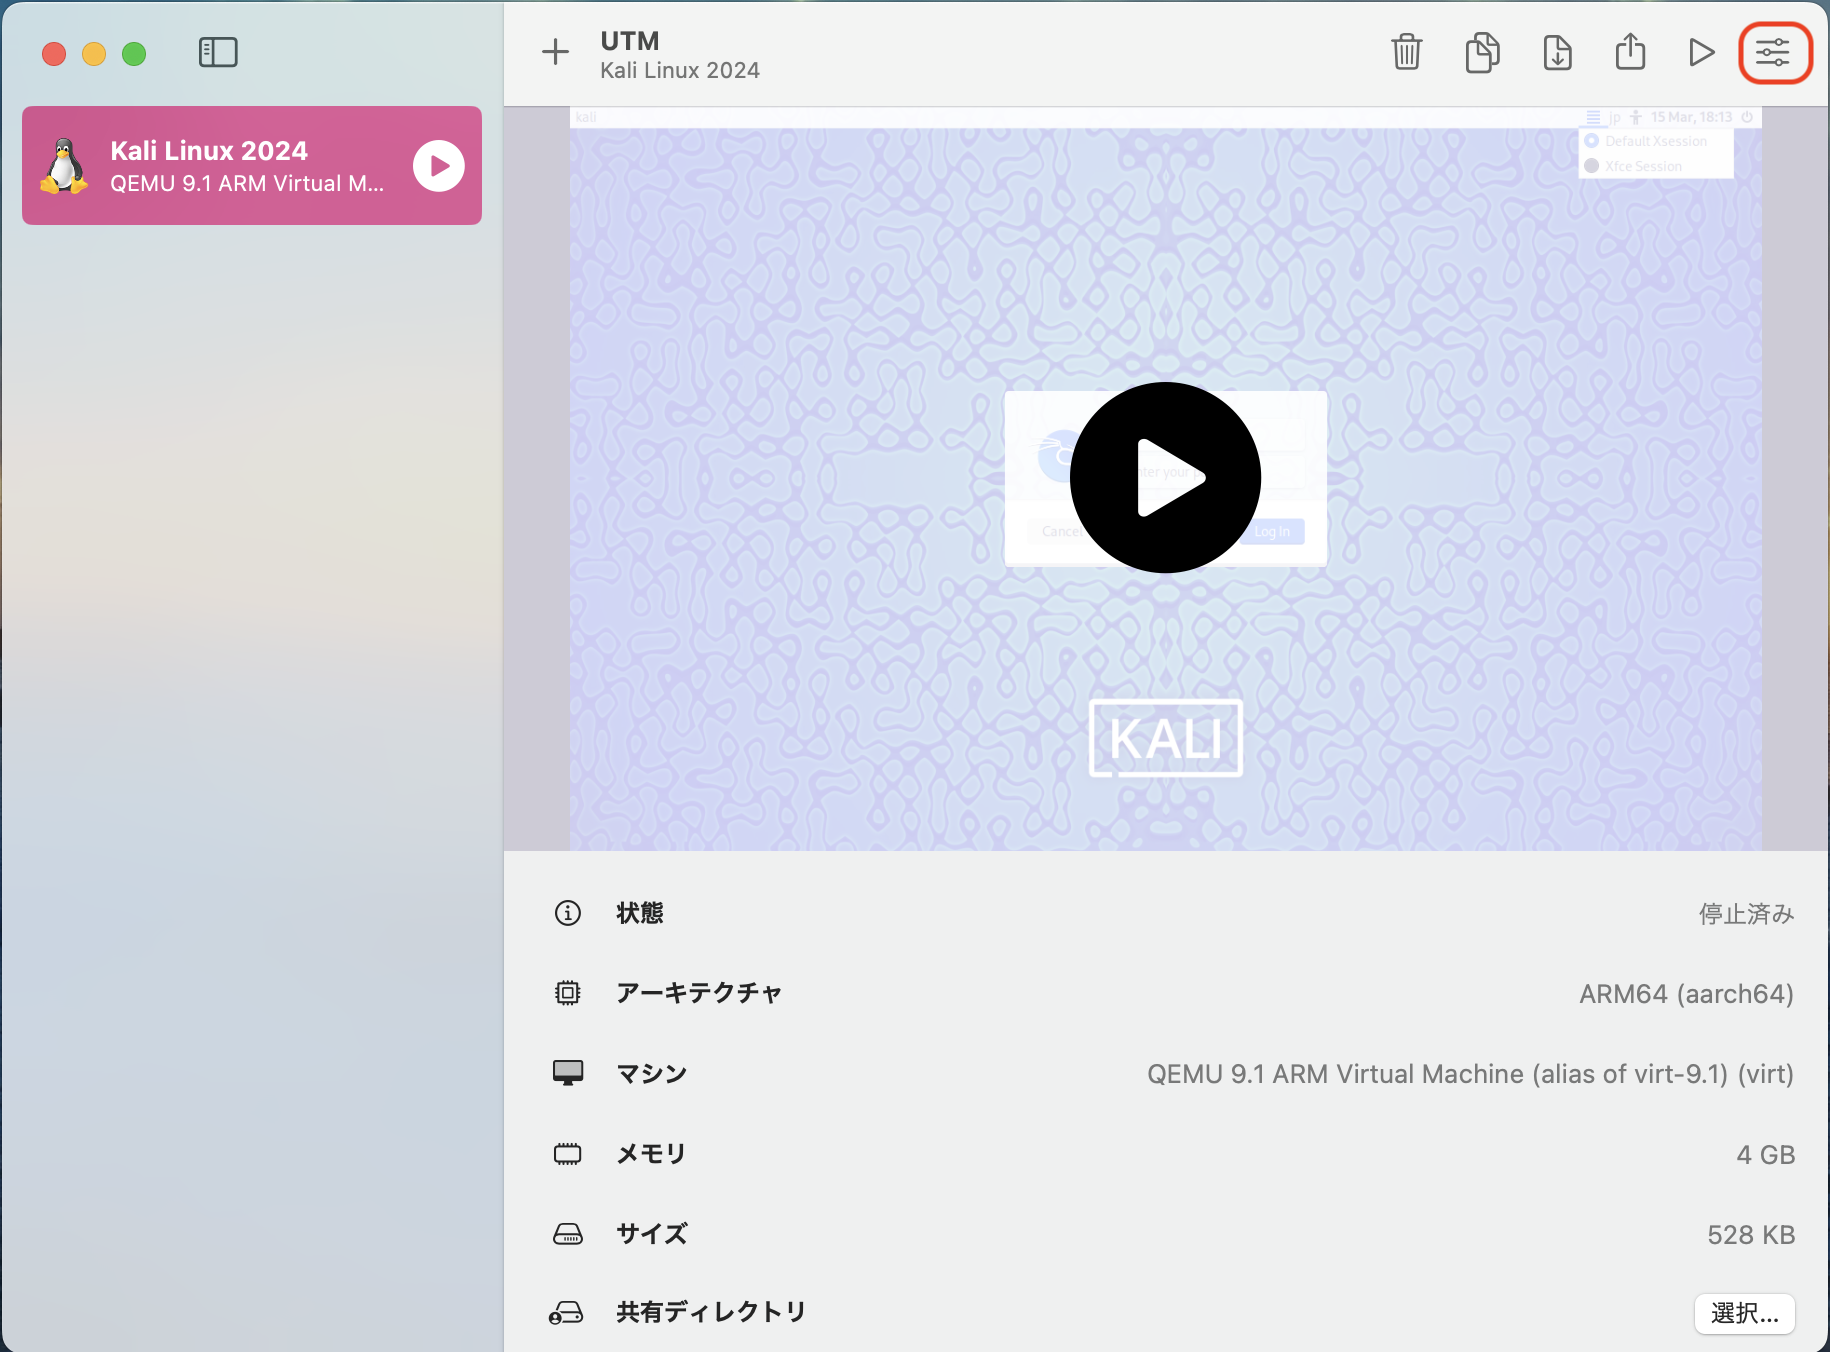Export the VM via the download icon
Image resolution: width=1830 pixels, height=1352 pixels.
click(x=1558, y=53)
